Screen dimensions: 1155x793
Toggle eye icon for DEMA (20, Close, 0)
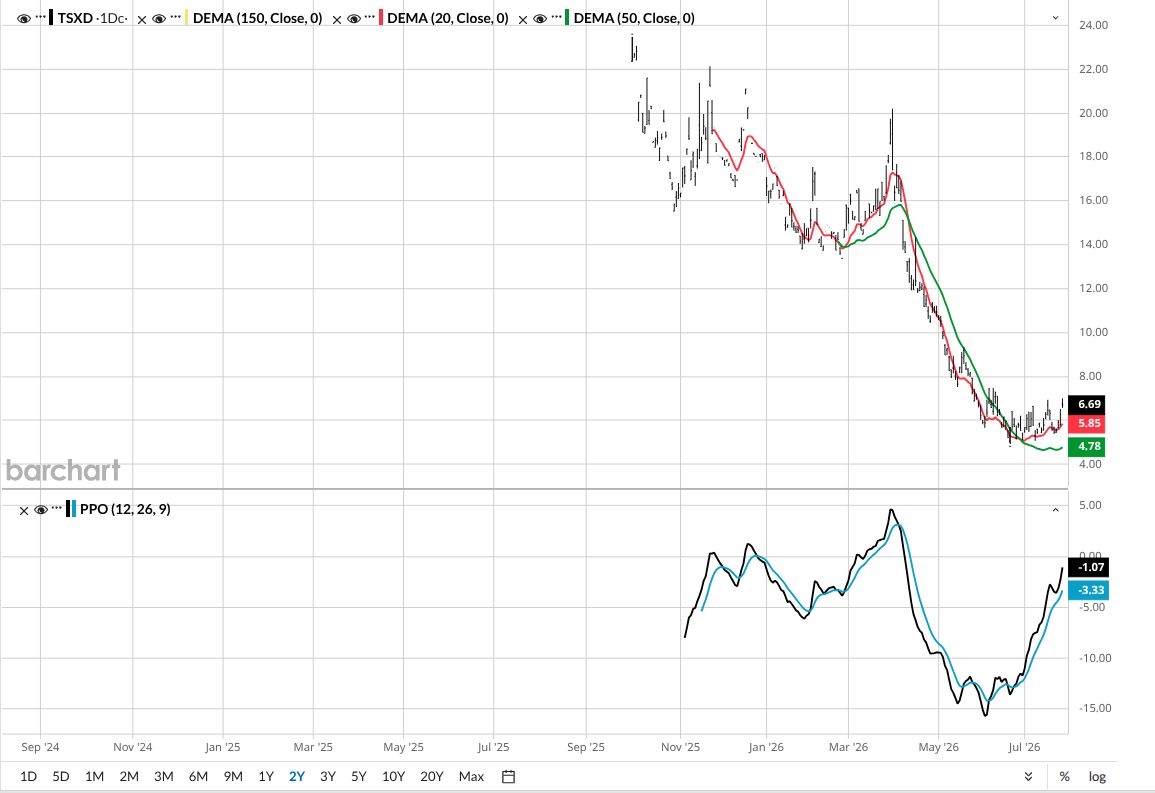point(354,18)
